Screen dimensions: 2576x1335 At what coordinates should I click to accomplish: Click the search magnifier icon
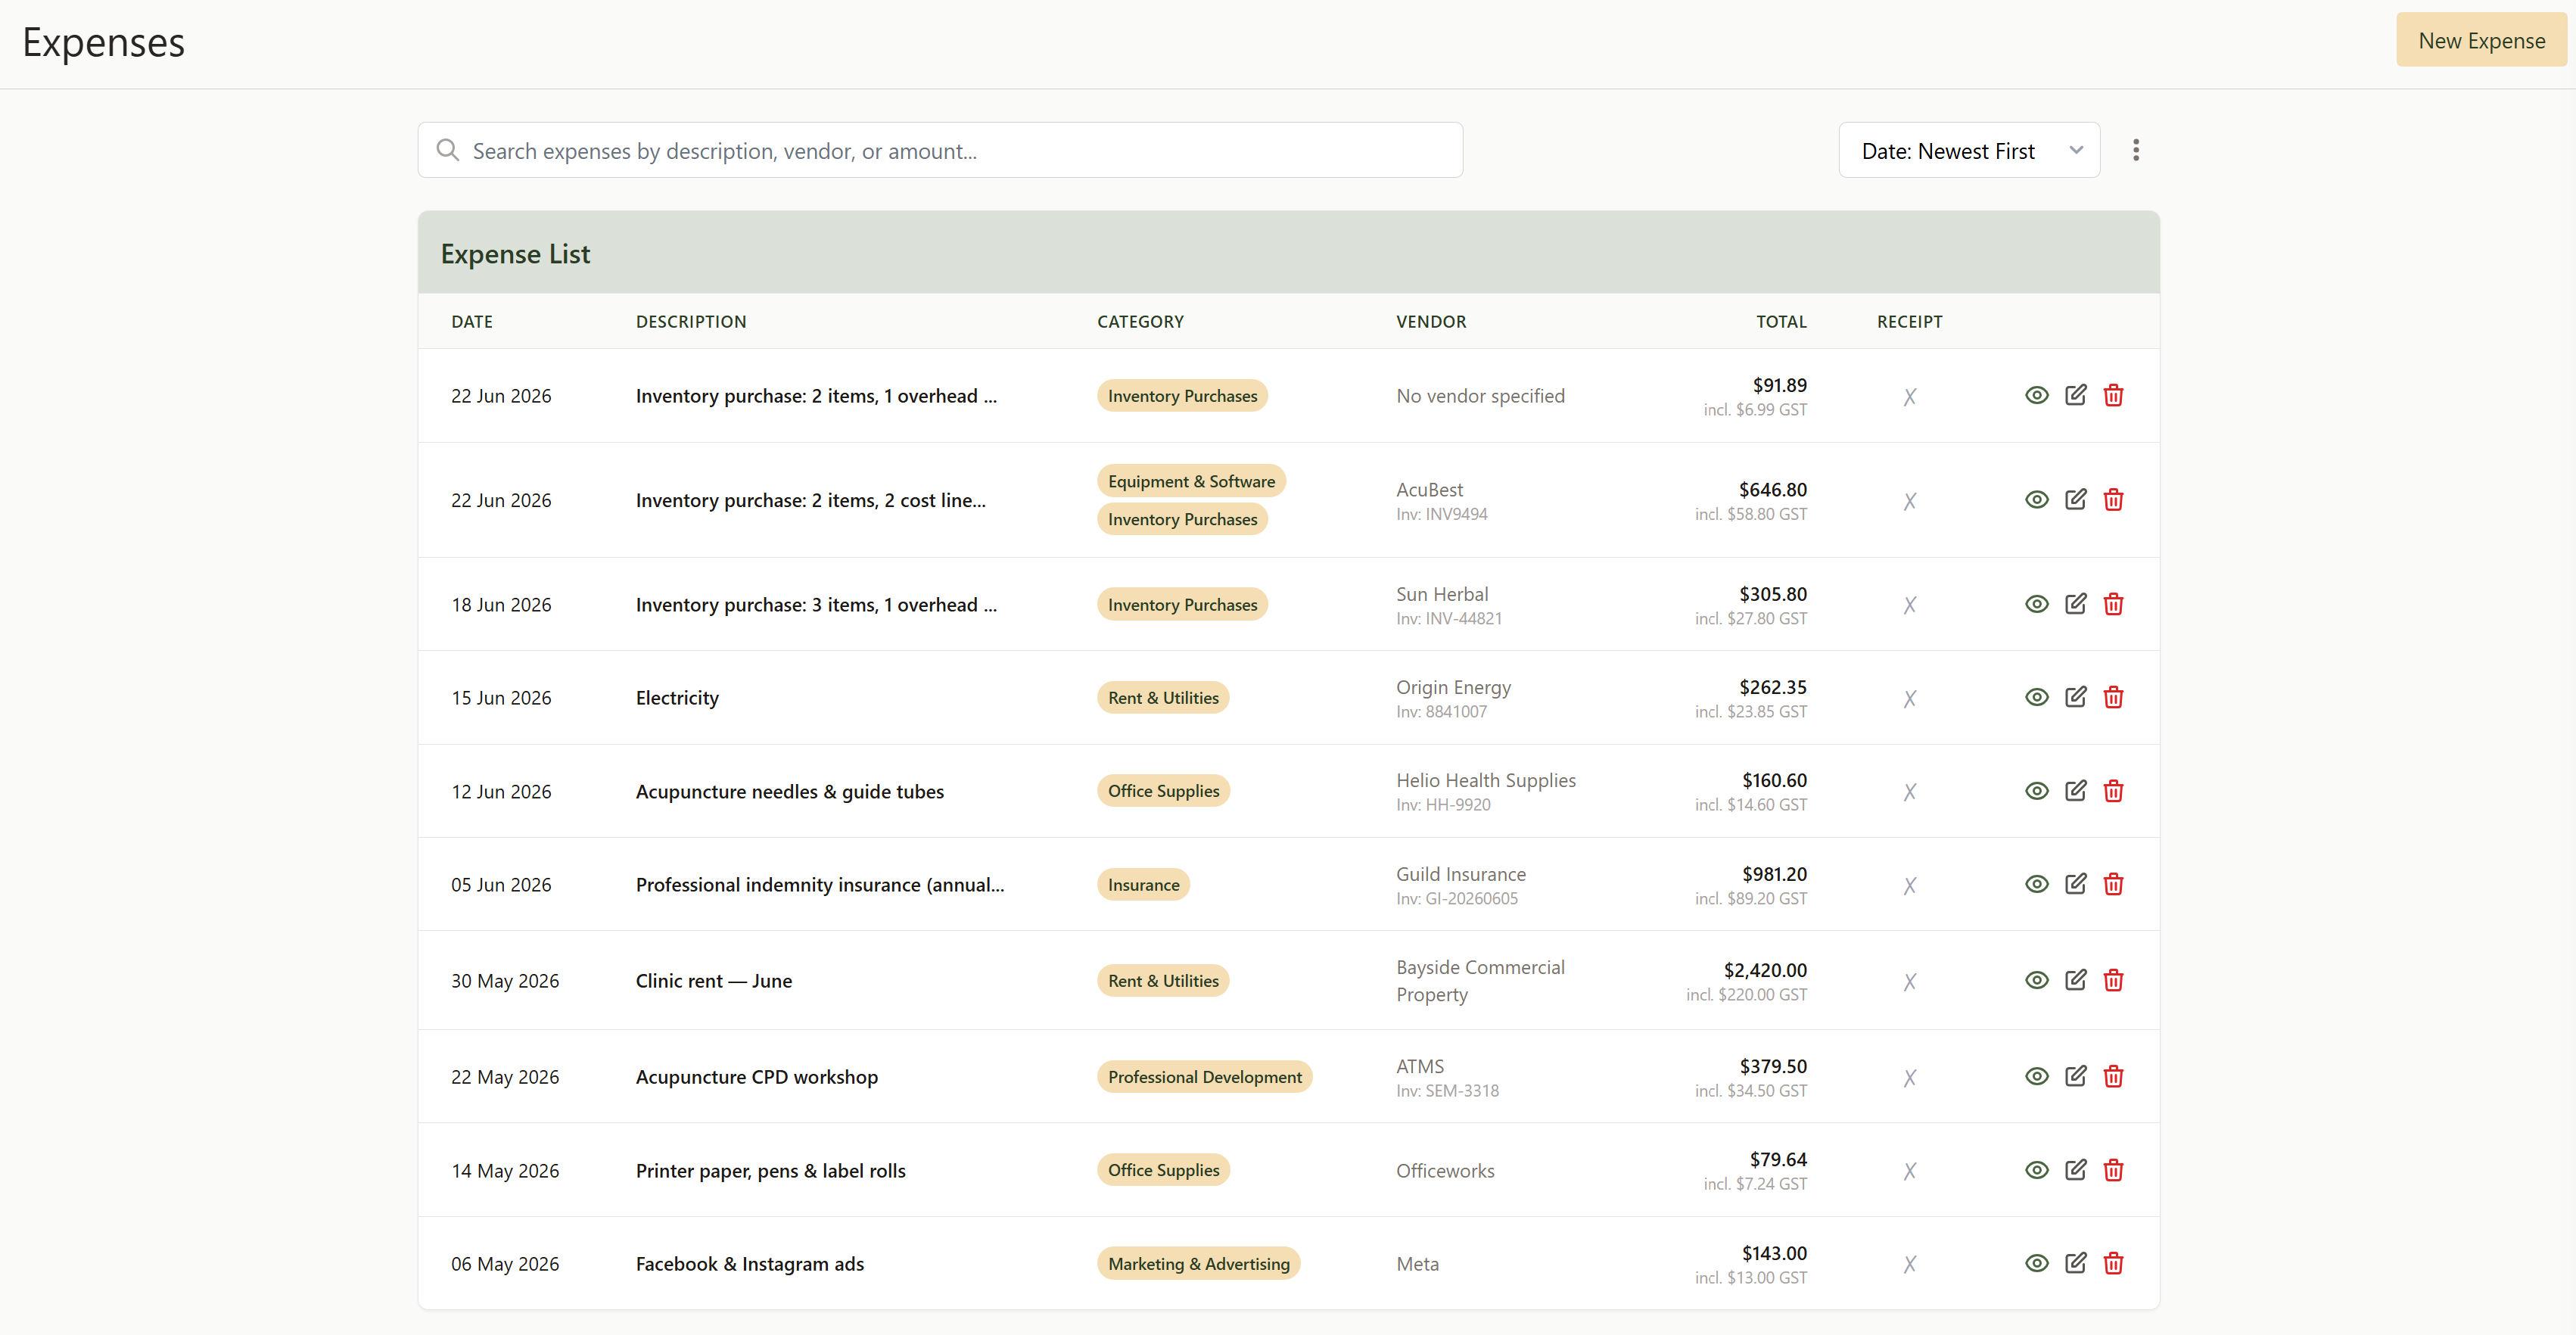pos(447,150)
